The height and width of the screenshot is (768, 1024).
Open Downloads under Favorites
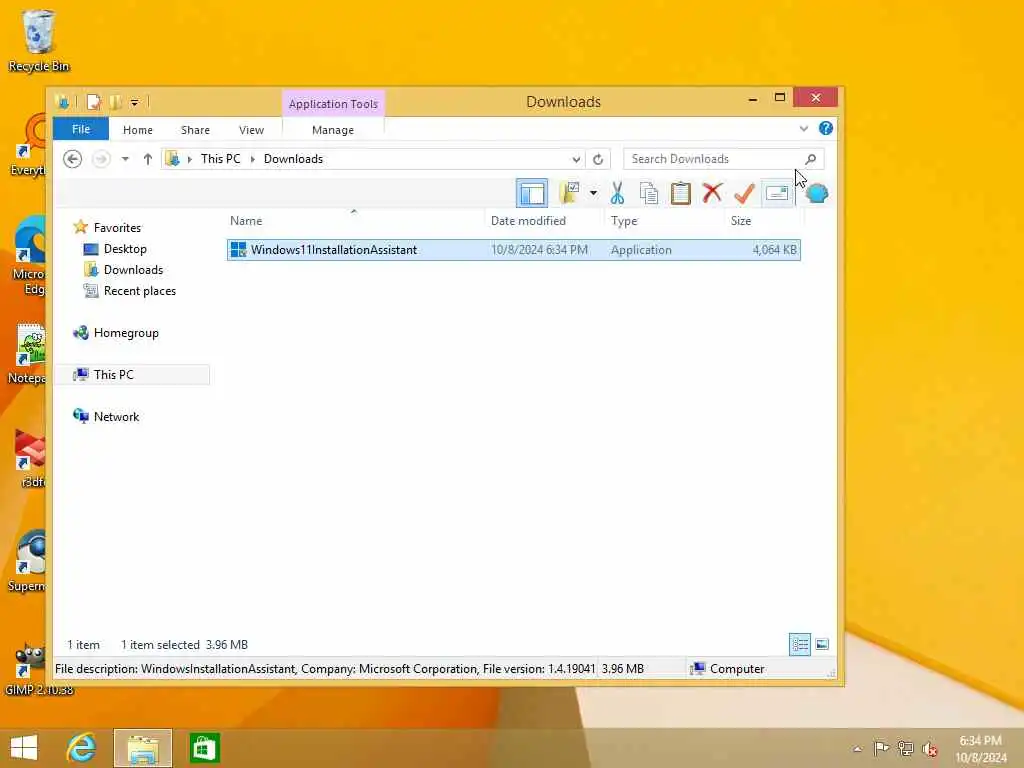[133, 270]
